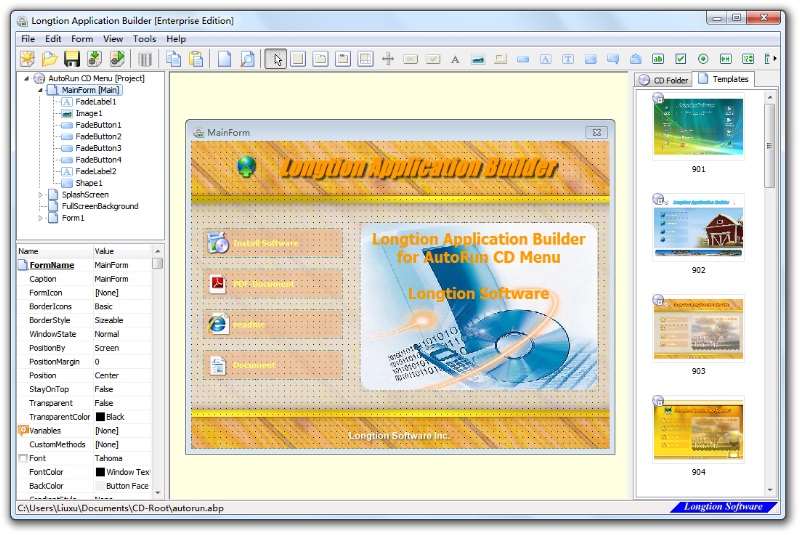Viewport: 800px width, 535px height.
Task: Click the Paste clipboard icon
Action: [197, 59]
